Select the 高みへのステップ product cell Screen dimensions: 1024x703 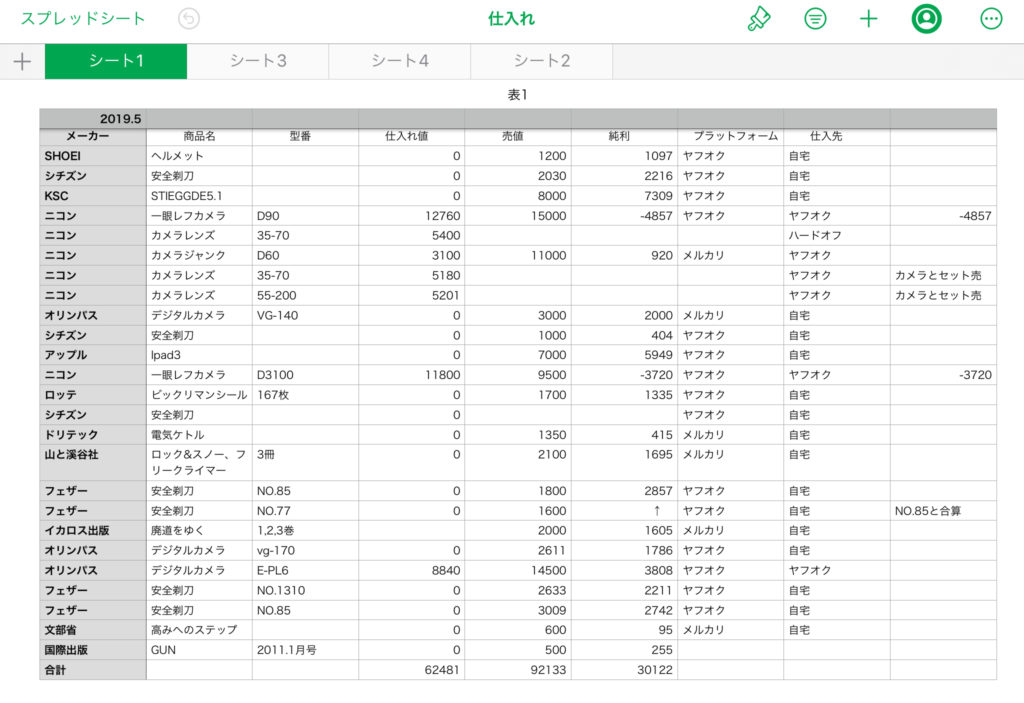pyautogui.click(x=199, y=630)
